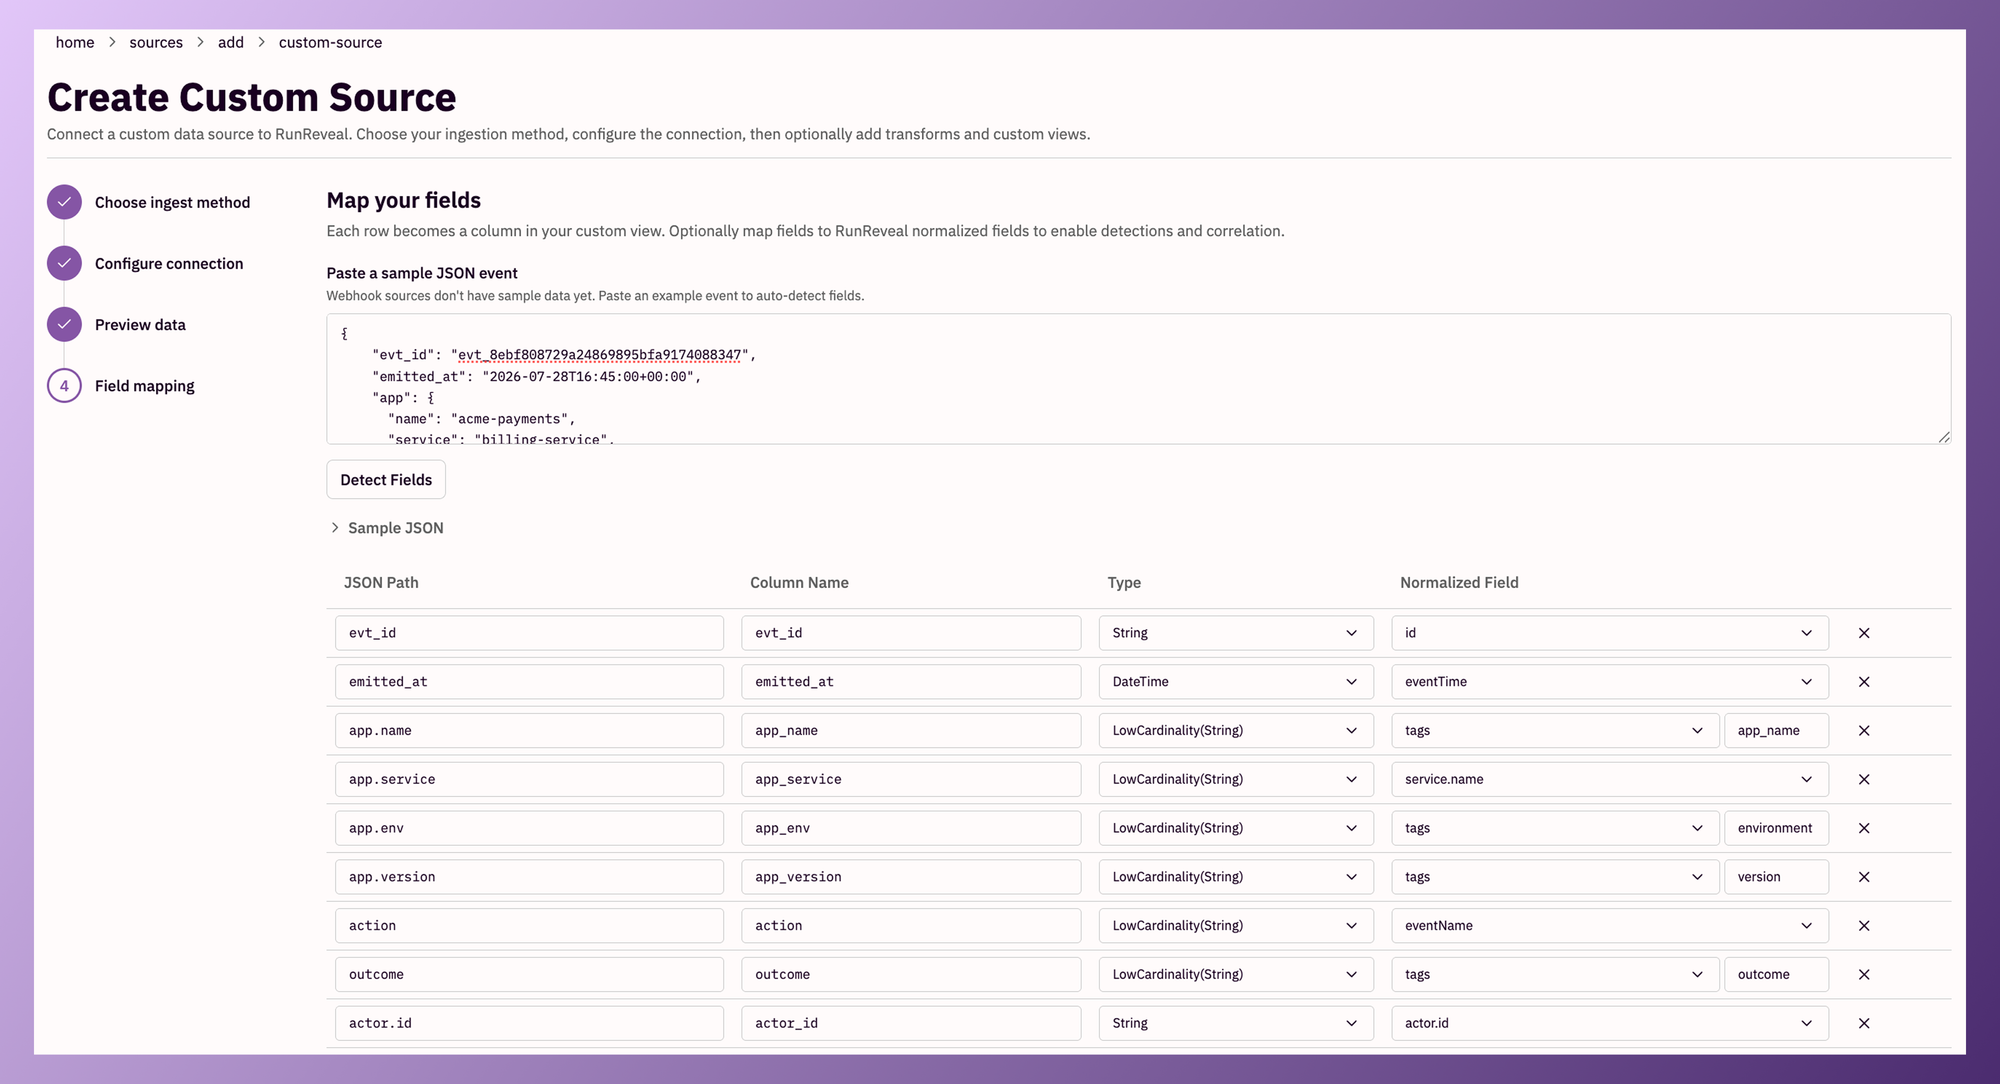Click the Detect Fields button
Image resolution: width=2000 pixels, height=1084 pixels.
tap(386, 480)
